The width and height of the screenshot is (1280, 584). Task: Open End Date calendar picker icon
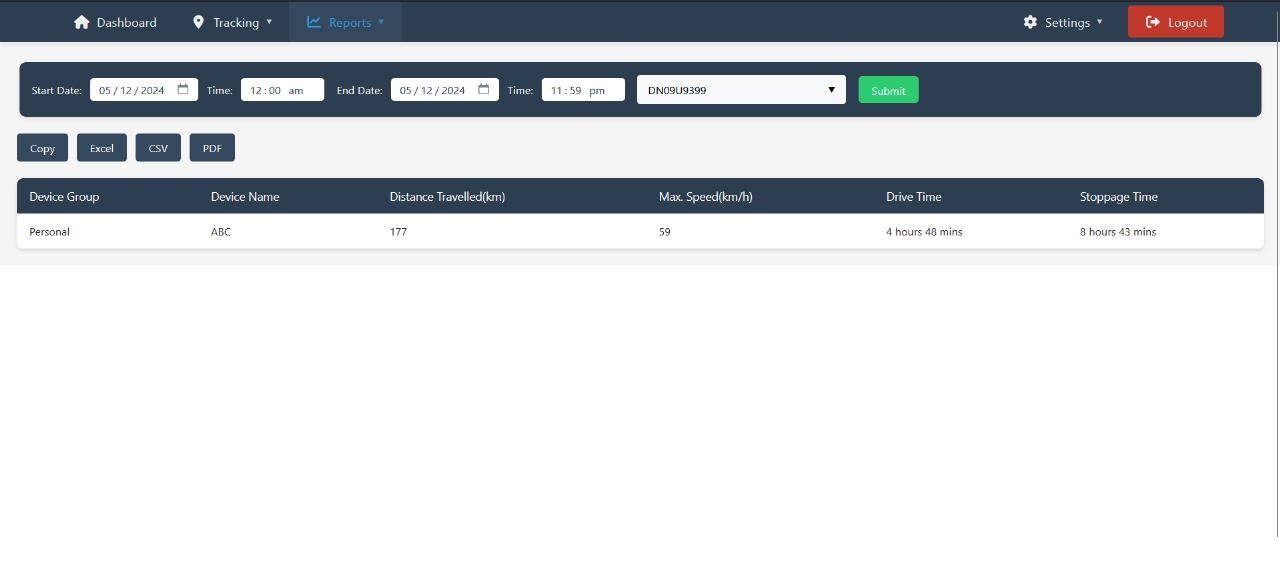484,90
